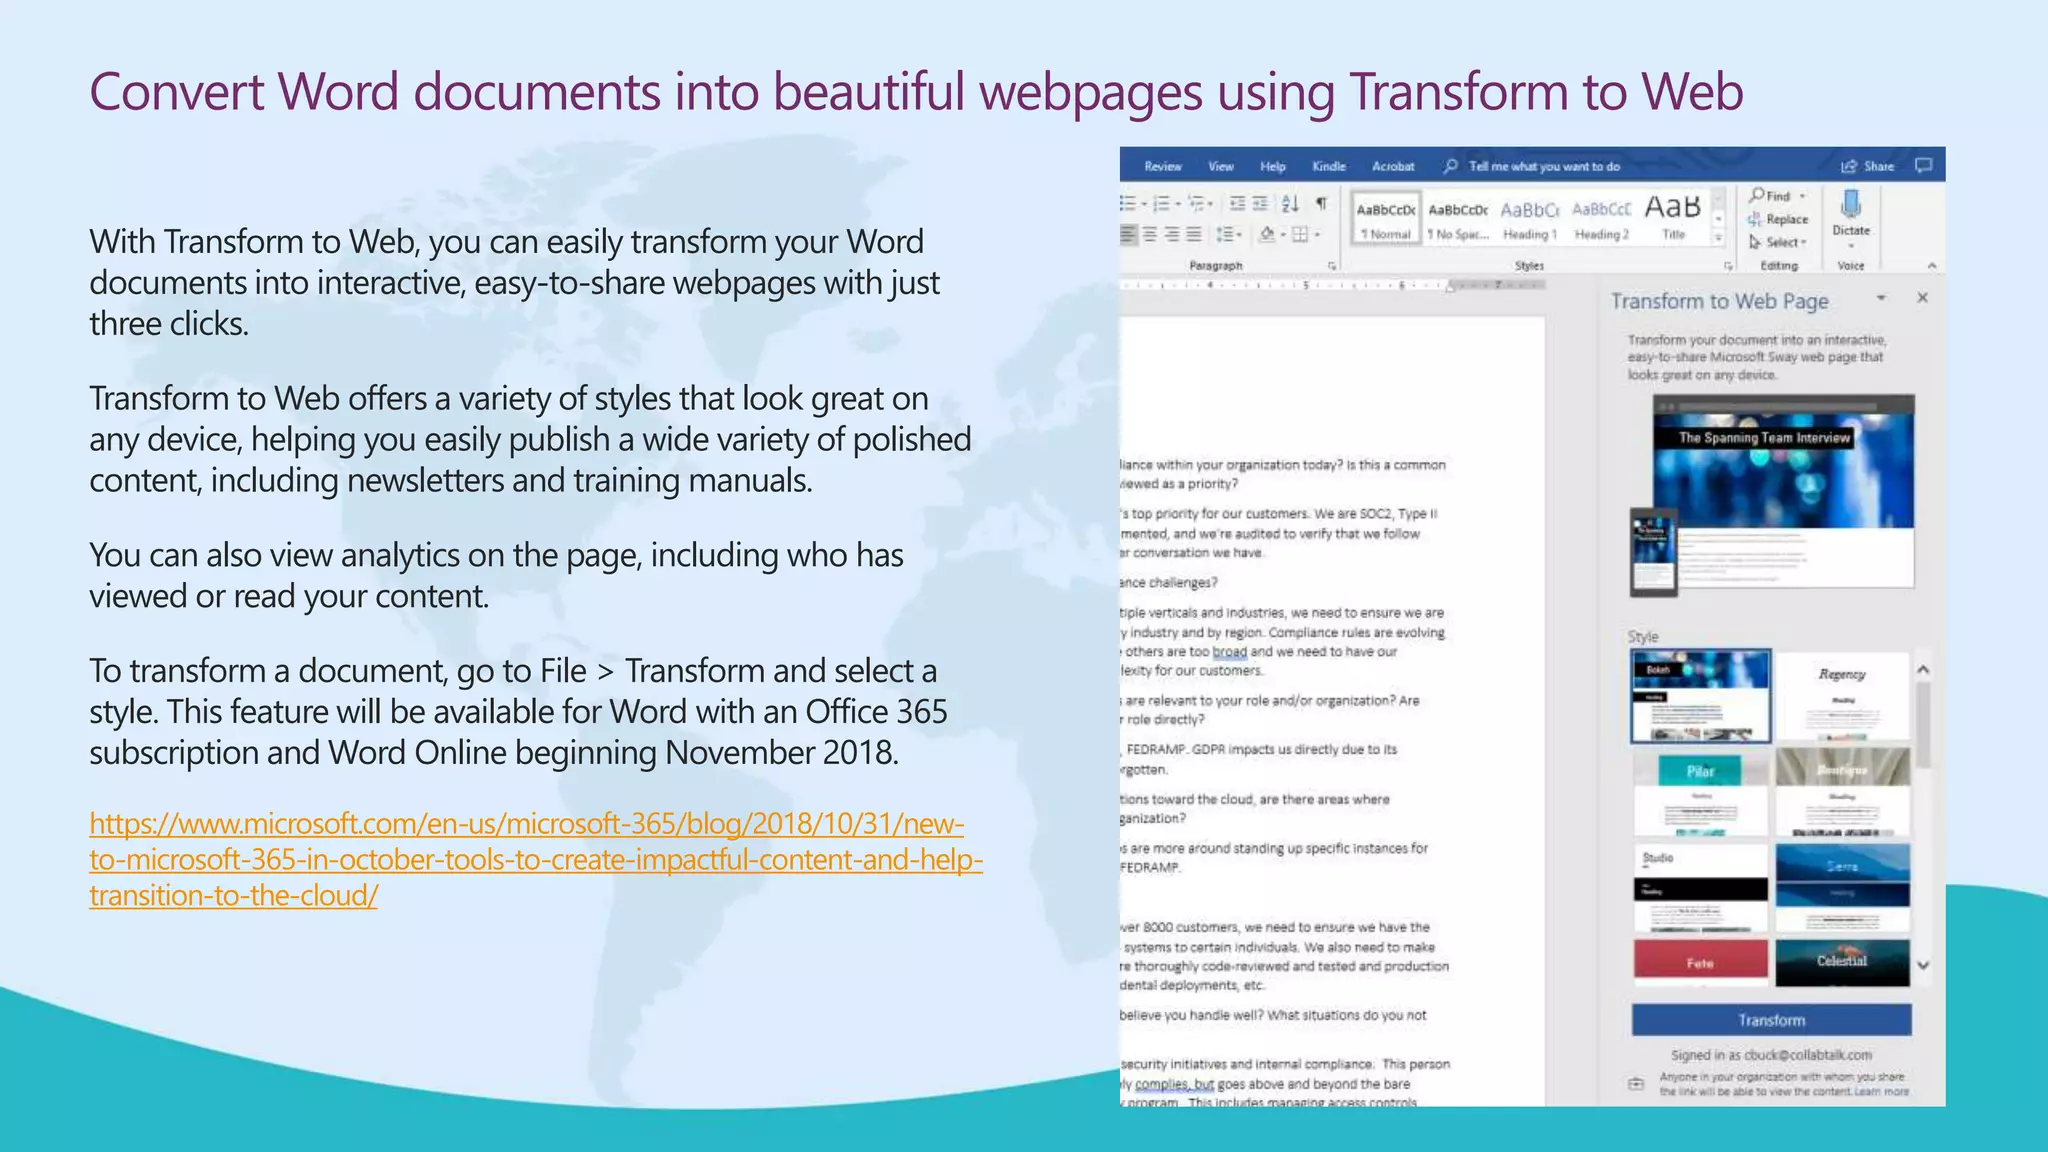2048x1152 pixels.
Task: Click the Tell me what you want search box
Action: [x=1532, y=167]
